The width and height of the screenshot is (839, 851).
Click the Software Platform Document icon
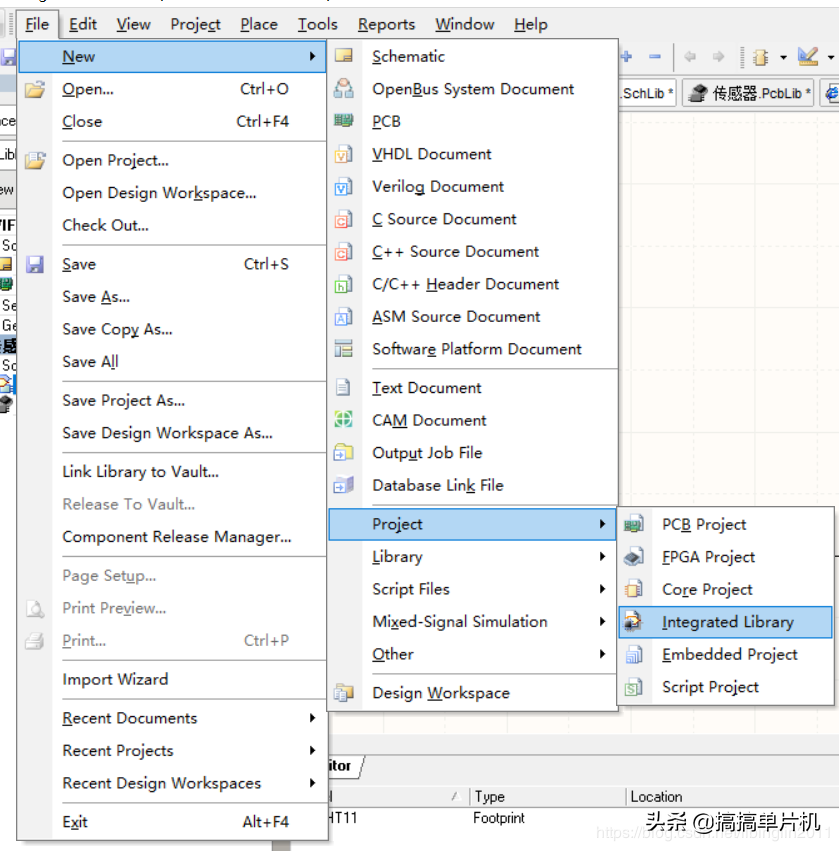344,348
